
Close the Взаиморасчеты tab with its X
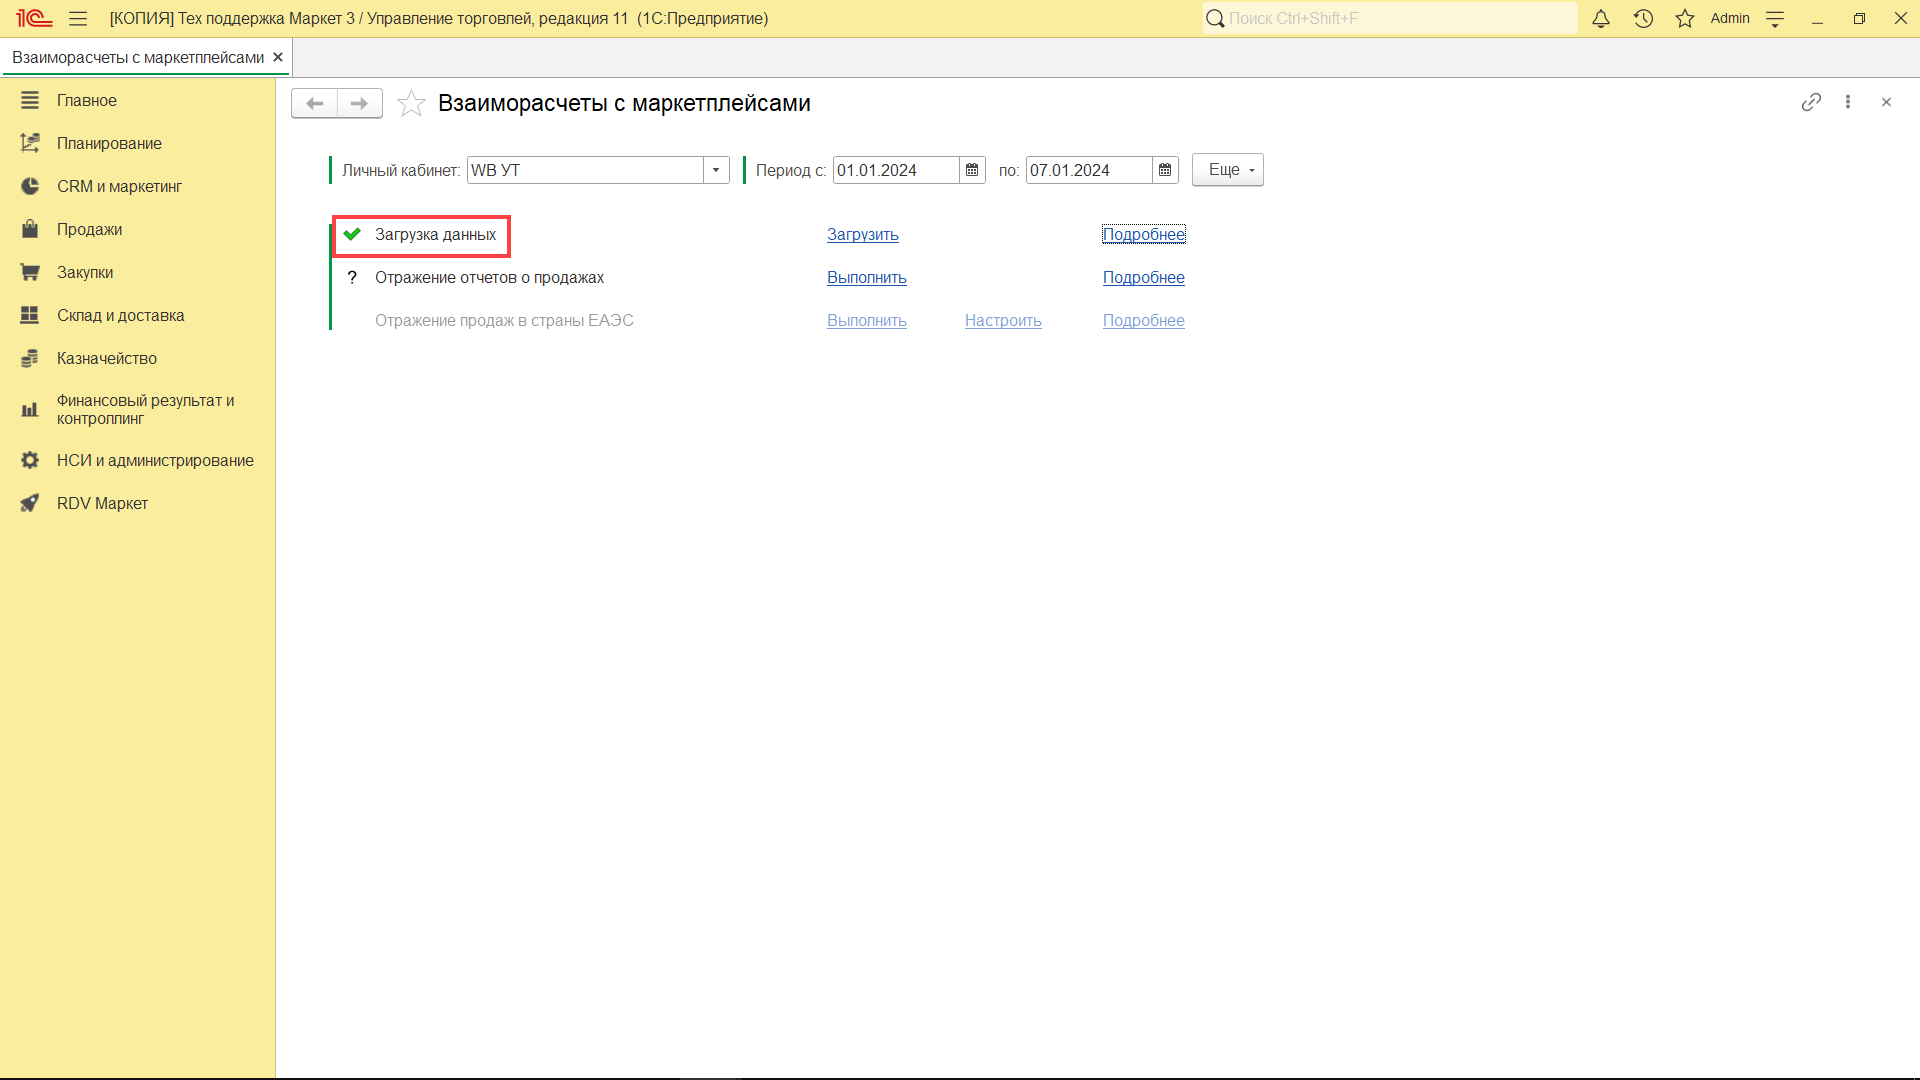coord(278,57)
